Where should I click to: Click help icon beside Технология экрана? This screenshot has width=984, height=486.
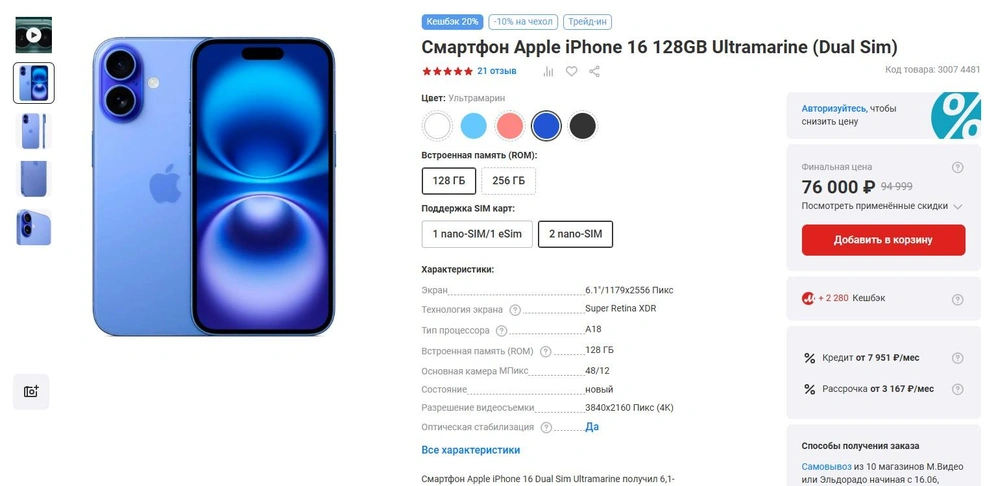tap(515, 310)
